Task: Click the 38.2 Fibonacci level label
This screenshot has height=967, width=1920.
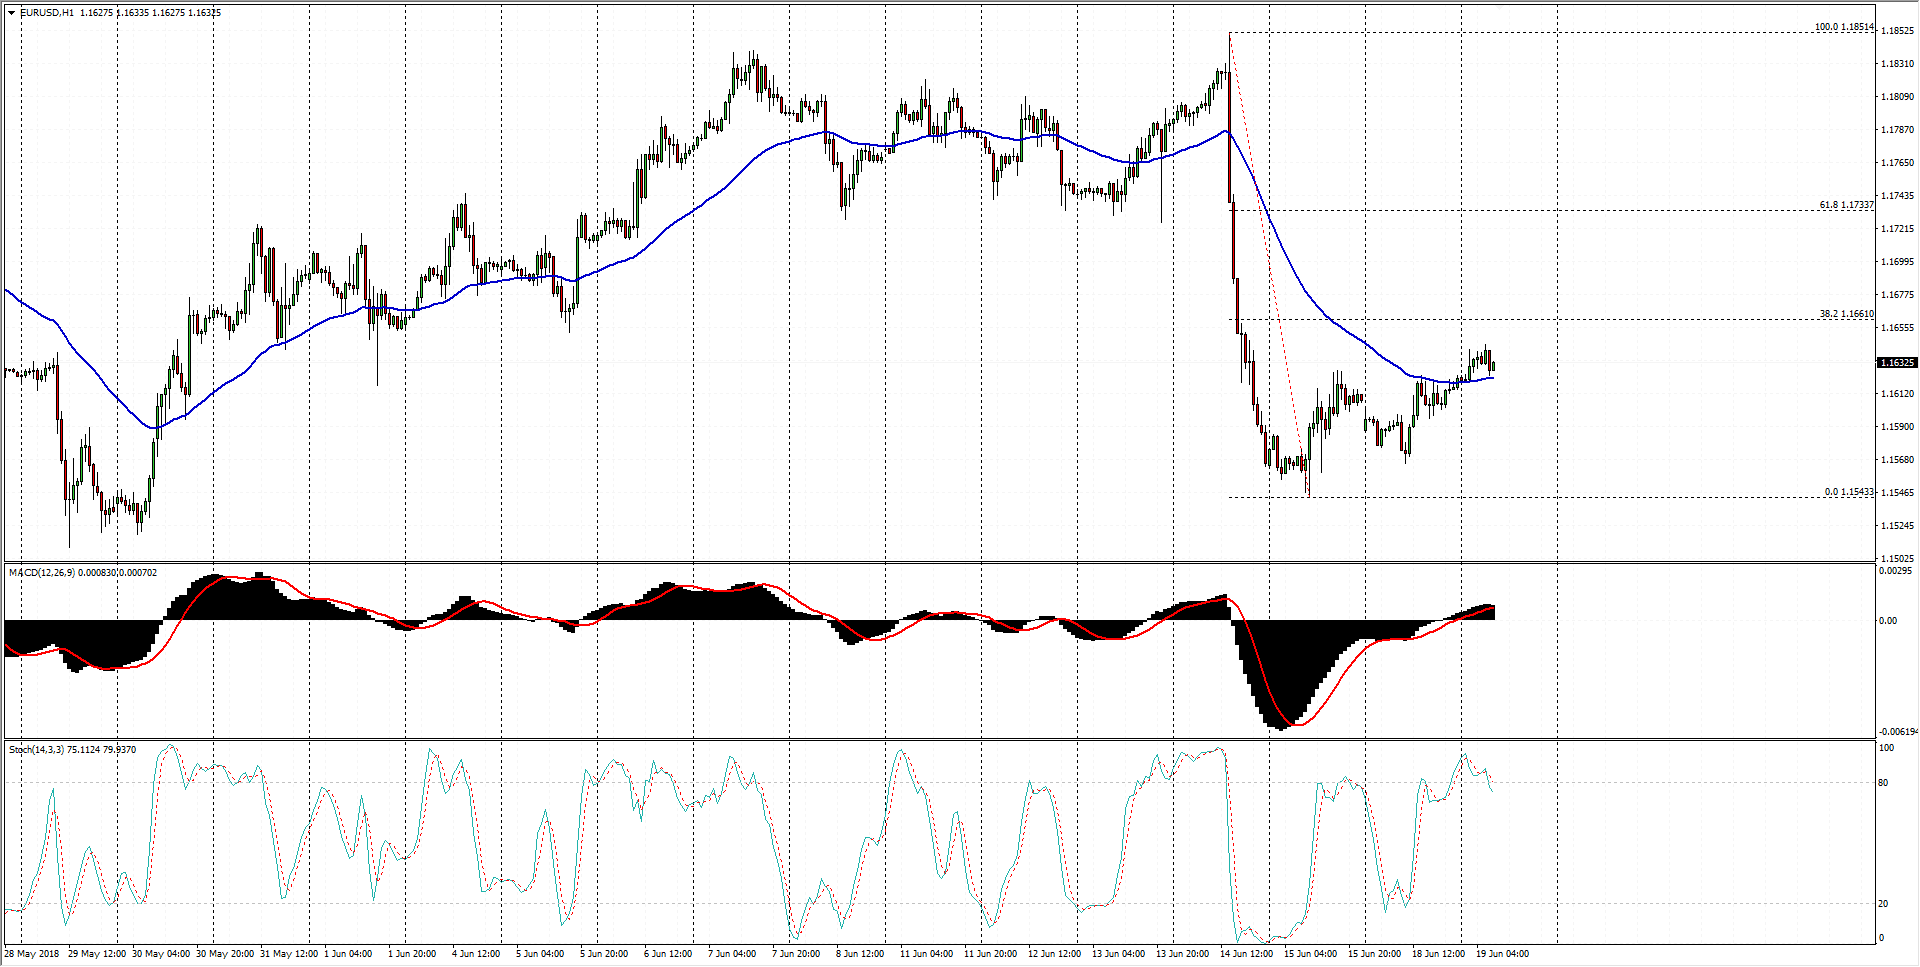Action: (x=1845, y=314)
